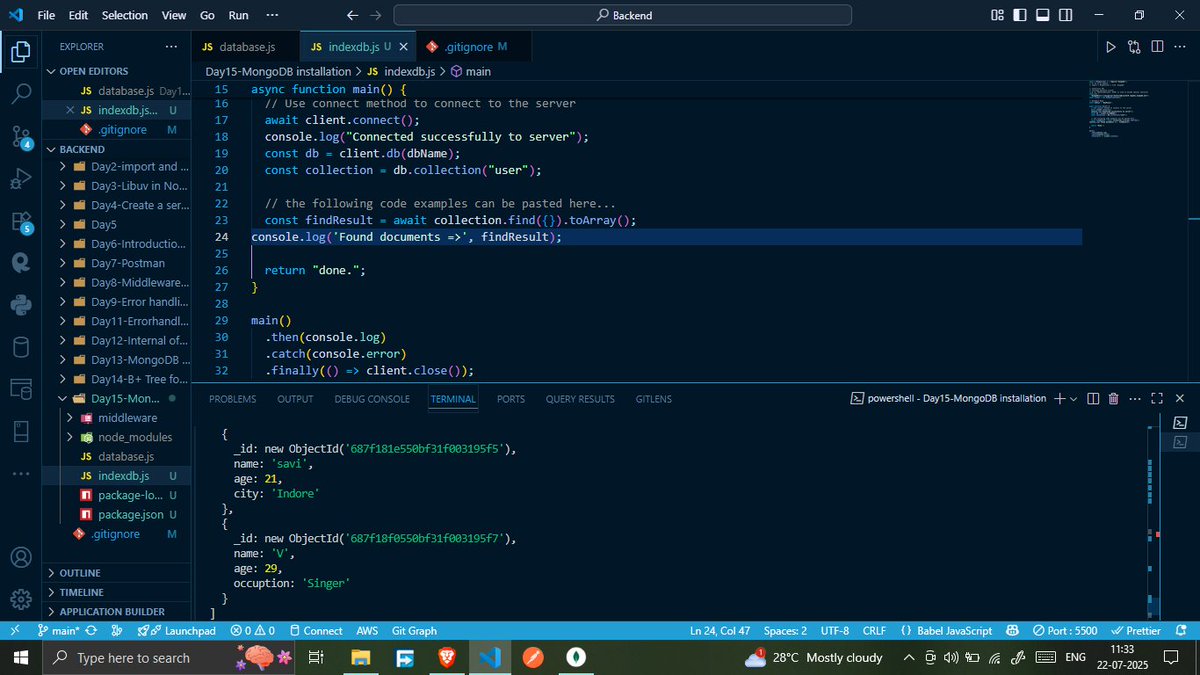Screen dimensions: 1200x675
Task: Go back with the navigation arrow
Action: click(351, 15)
